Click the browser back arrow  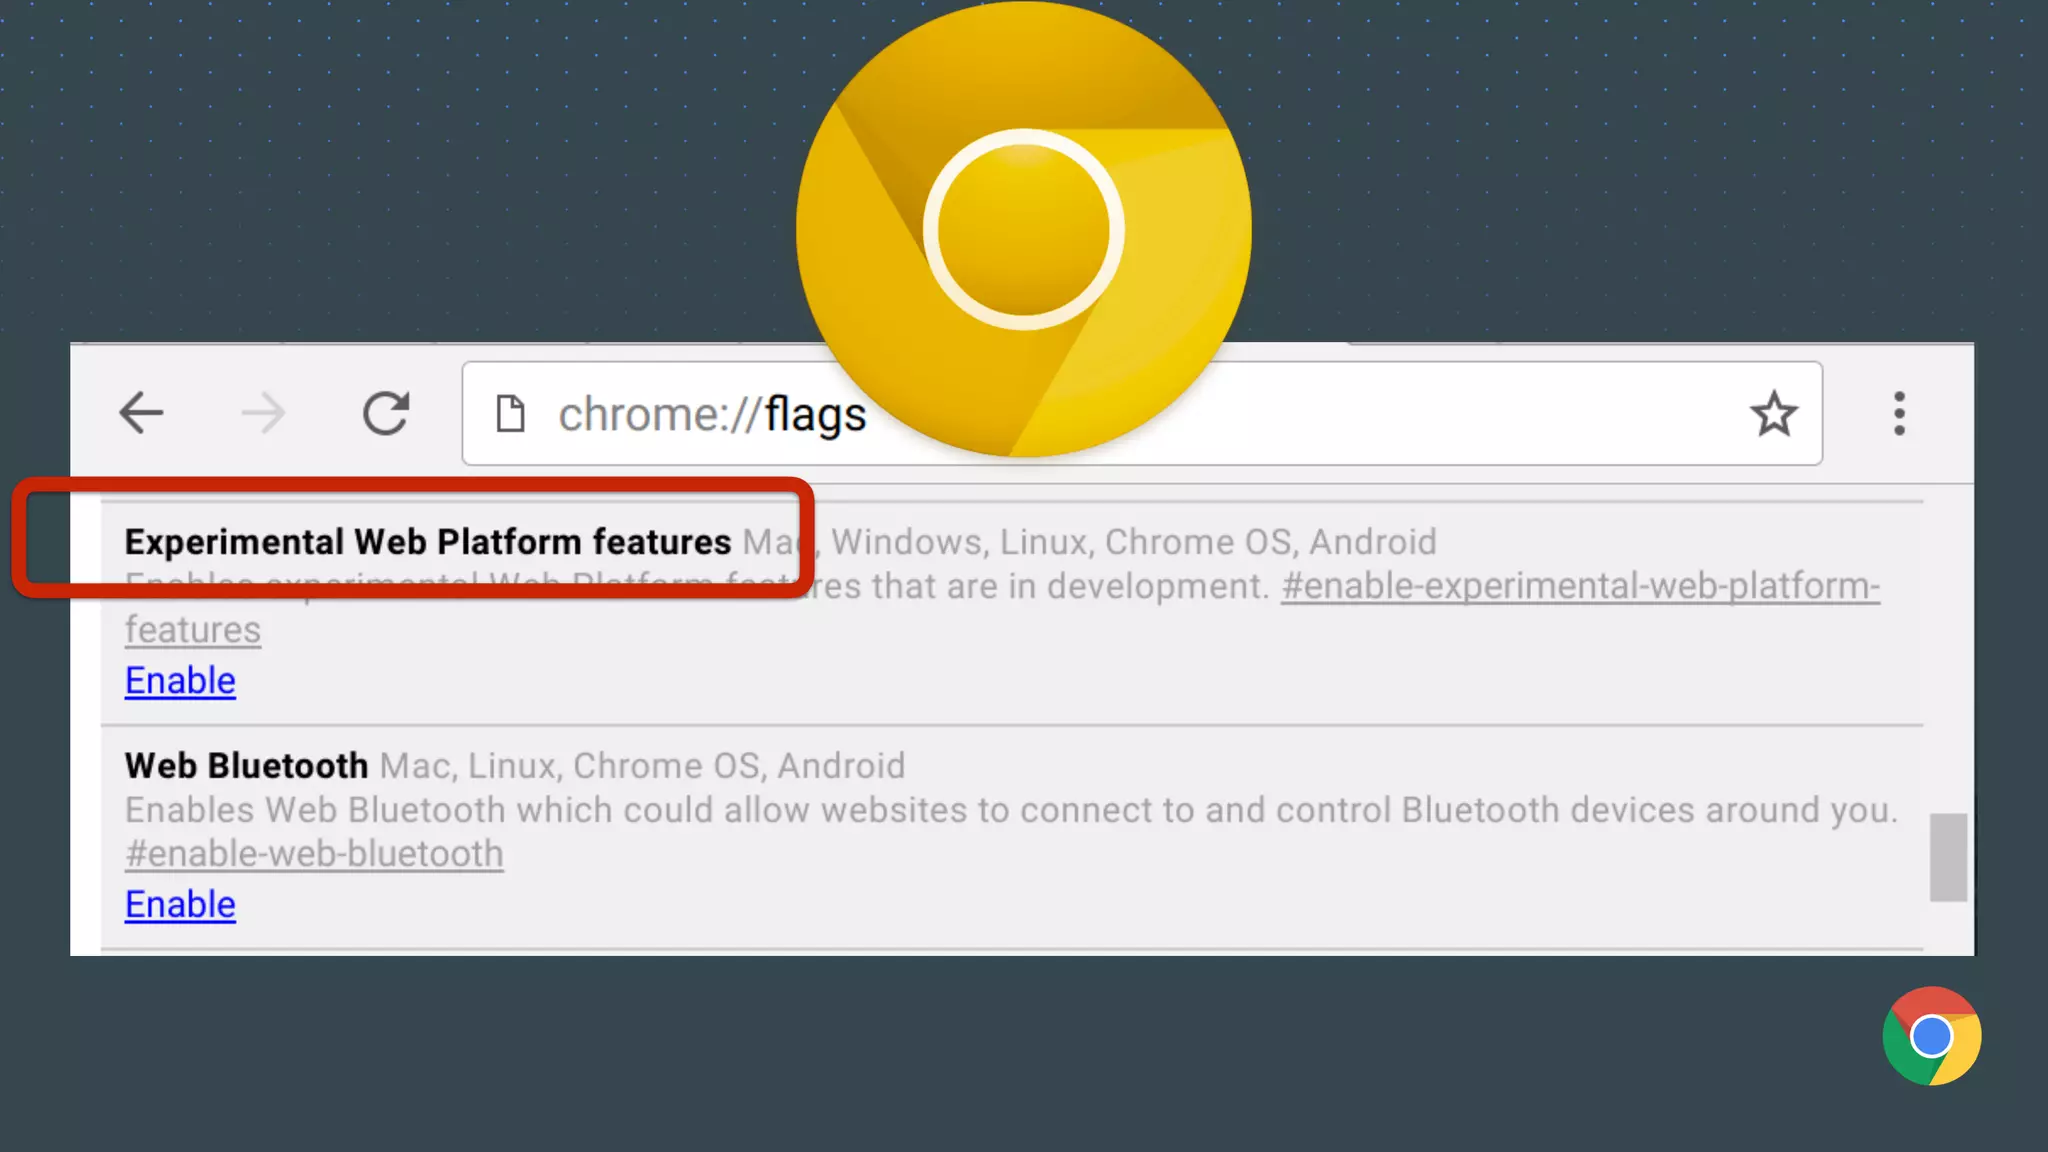point(141,413)
